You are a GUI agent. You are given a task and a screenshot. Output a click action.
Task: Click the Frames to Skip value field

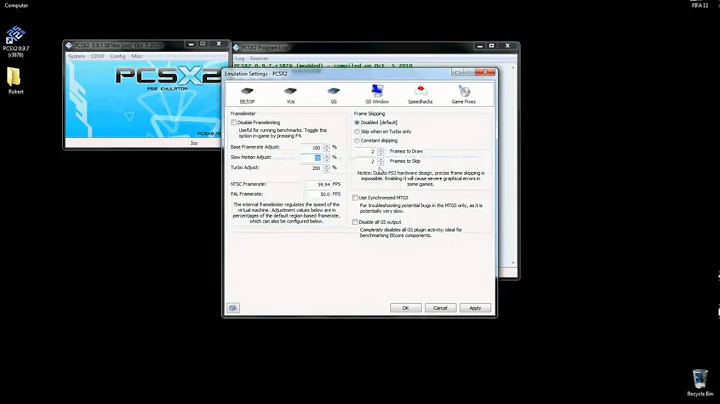(366, 161)
